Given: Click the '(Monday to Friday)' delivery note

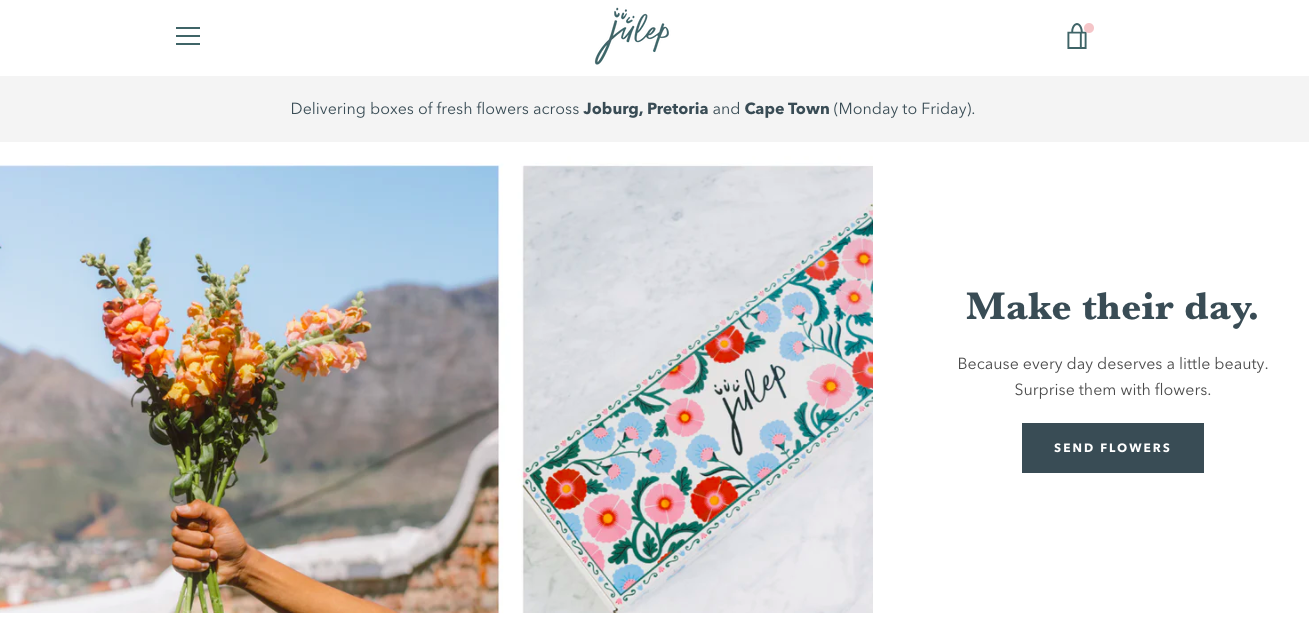Looking at the screenshot, I should point(904,109).
